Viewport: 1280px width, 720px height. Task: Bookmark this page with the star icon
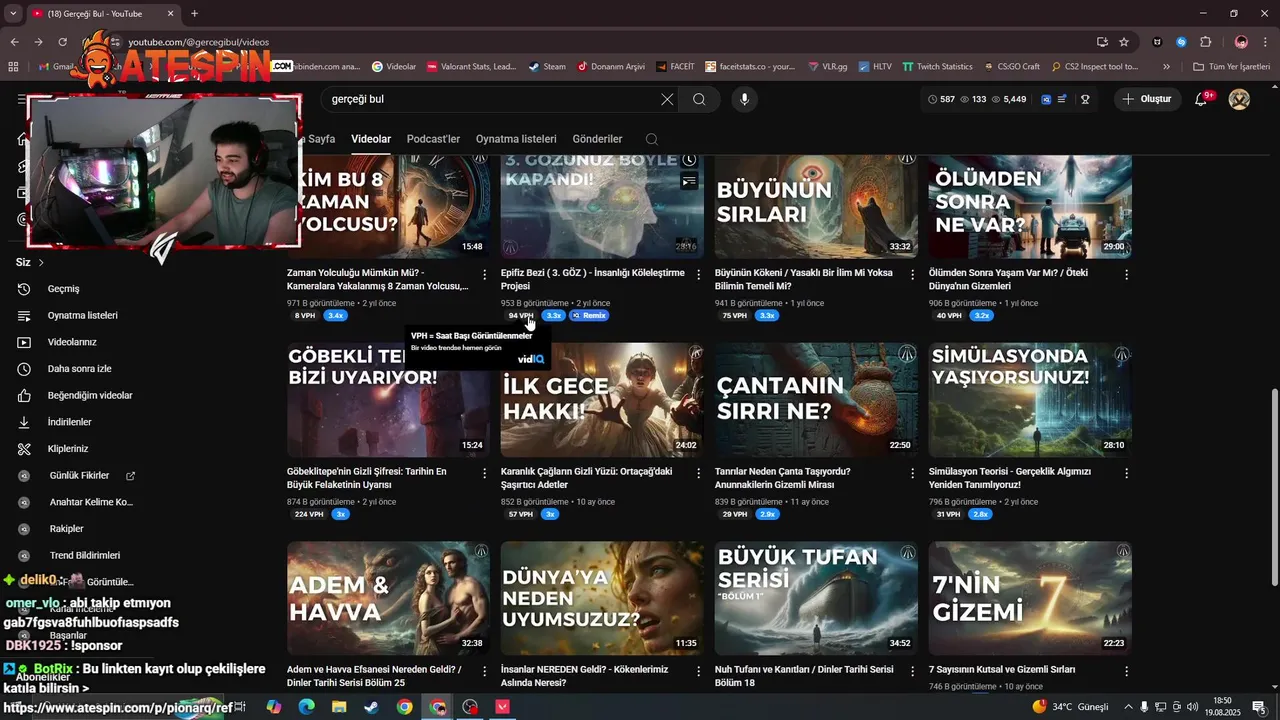(1124, 42)
